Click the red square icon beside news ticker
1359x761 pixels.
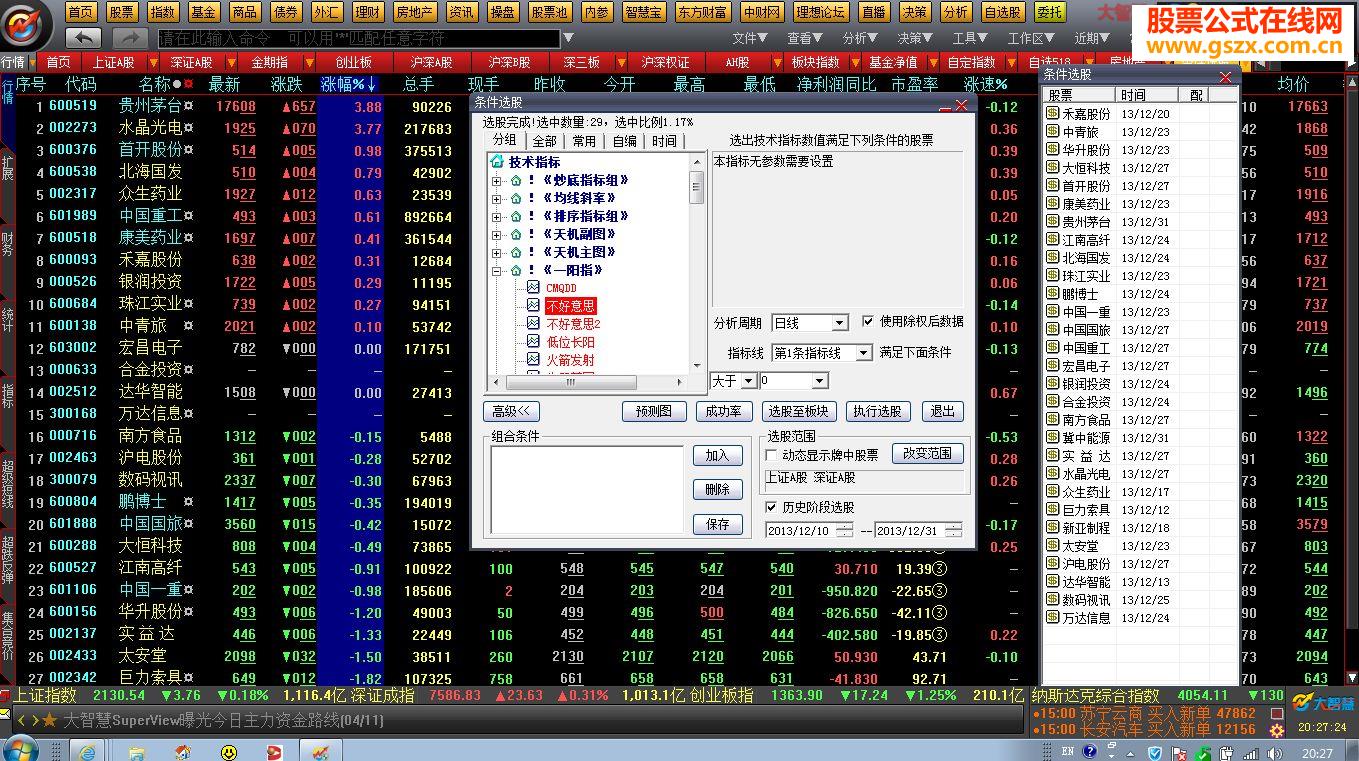1276,713
